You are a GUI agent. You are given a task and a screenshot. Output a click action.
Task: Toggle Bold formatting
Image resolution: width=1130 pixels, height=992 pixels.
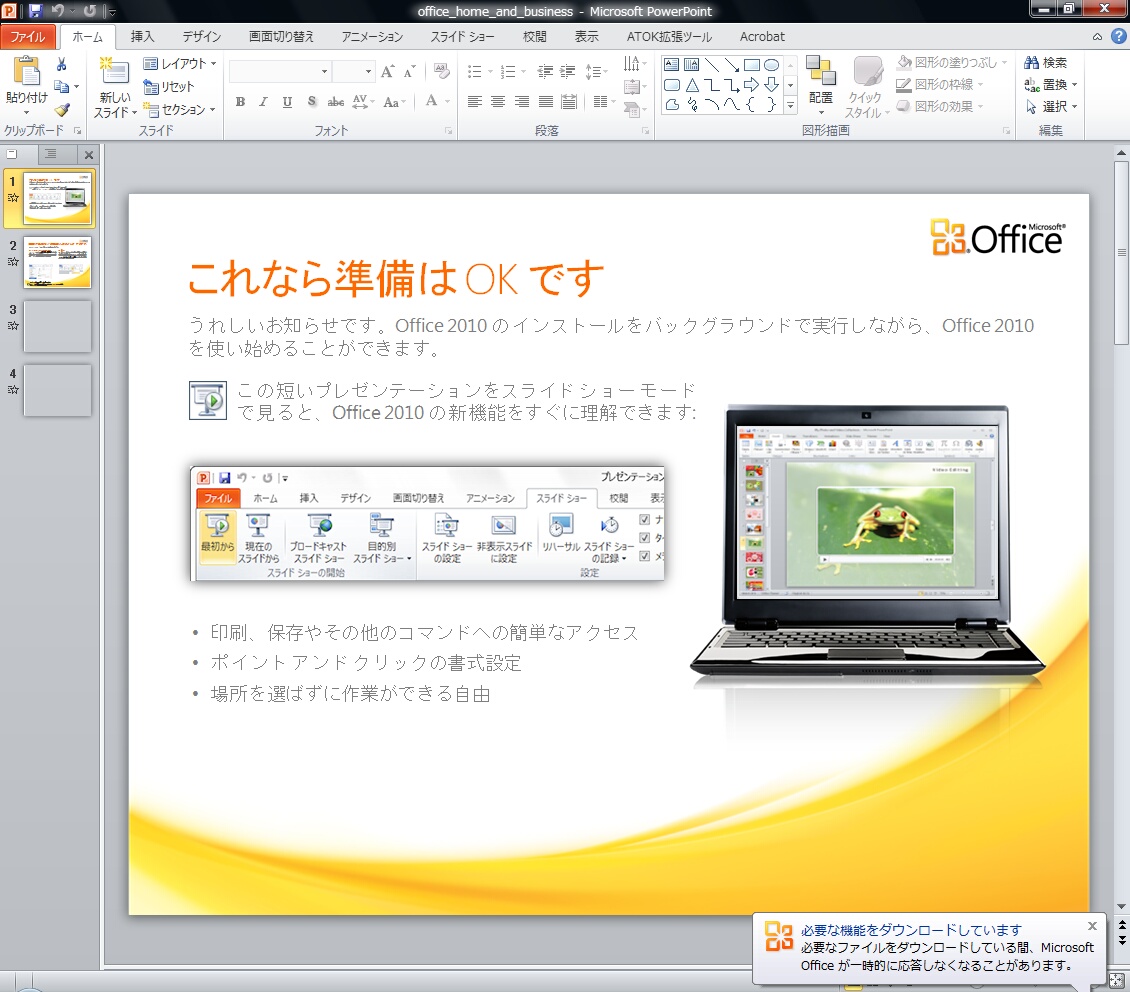pos(240,102)
